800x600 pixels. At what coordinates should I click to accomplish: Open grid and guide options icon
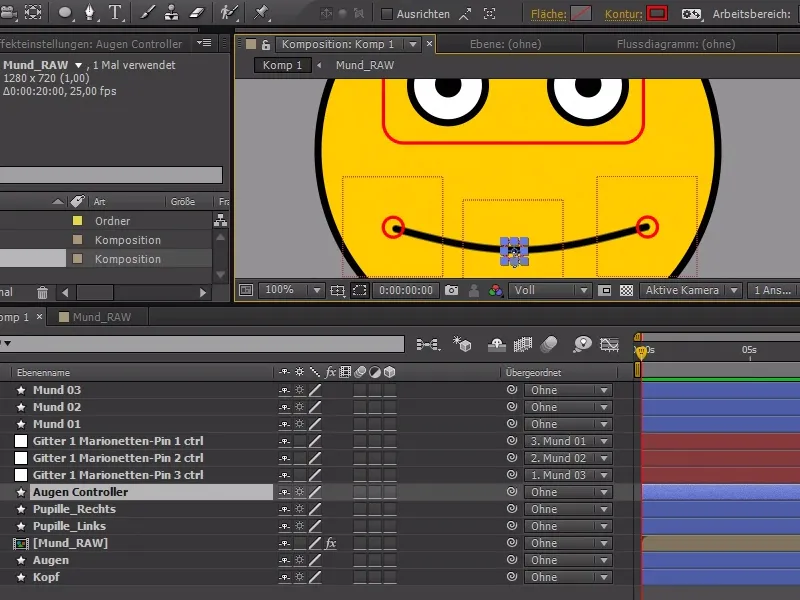337,290
